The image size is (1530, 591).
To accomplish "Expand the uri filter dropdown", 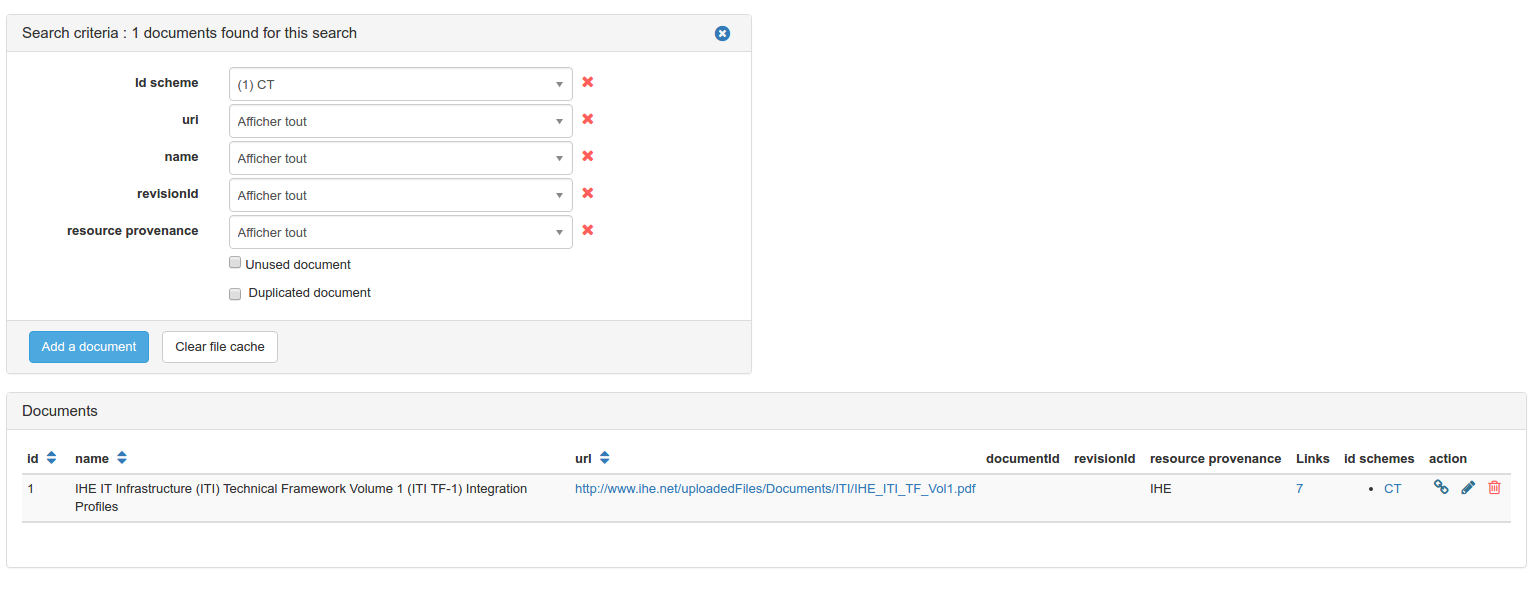I will tap(400, 121).
